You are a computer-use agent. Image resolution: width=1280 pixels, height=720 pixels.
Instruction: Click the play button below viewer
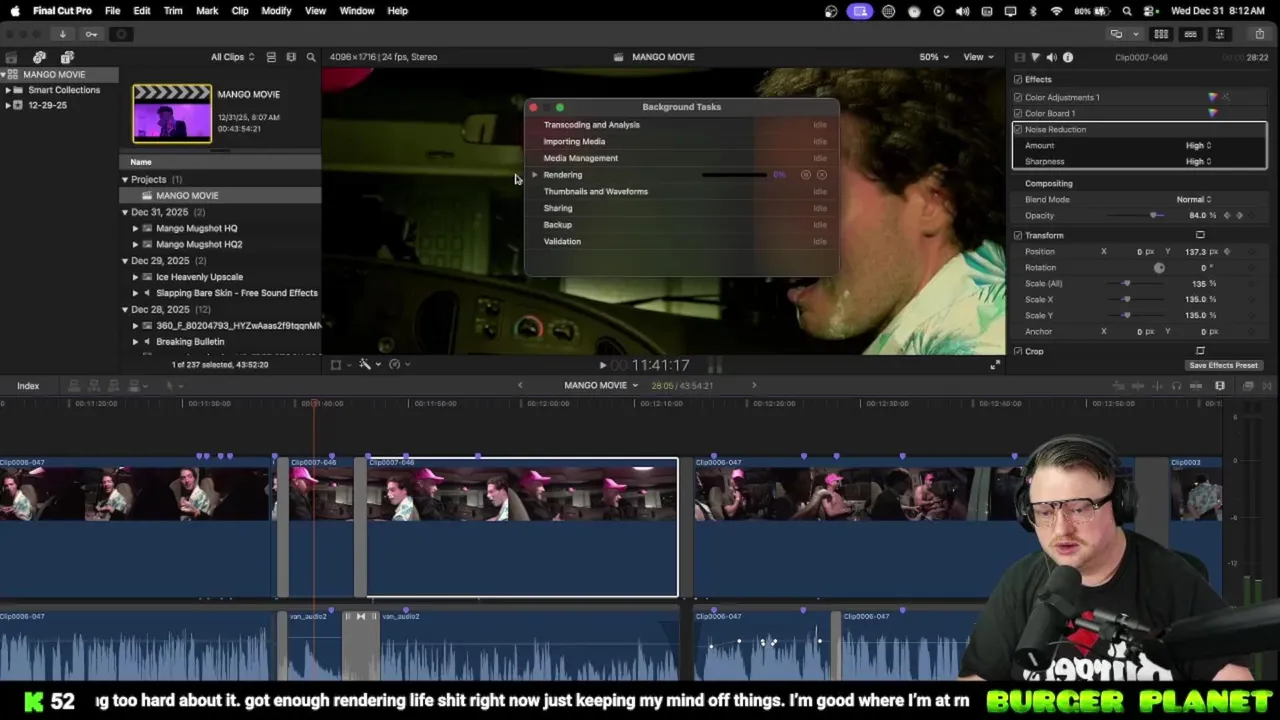[602, 365]
